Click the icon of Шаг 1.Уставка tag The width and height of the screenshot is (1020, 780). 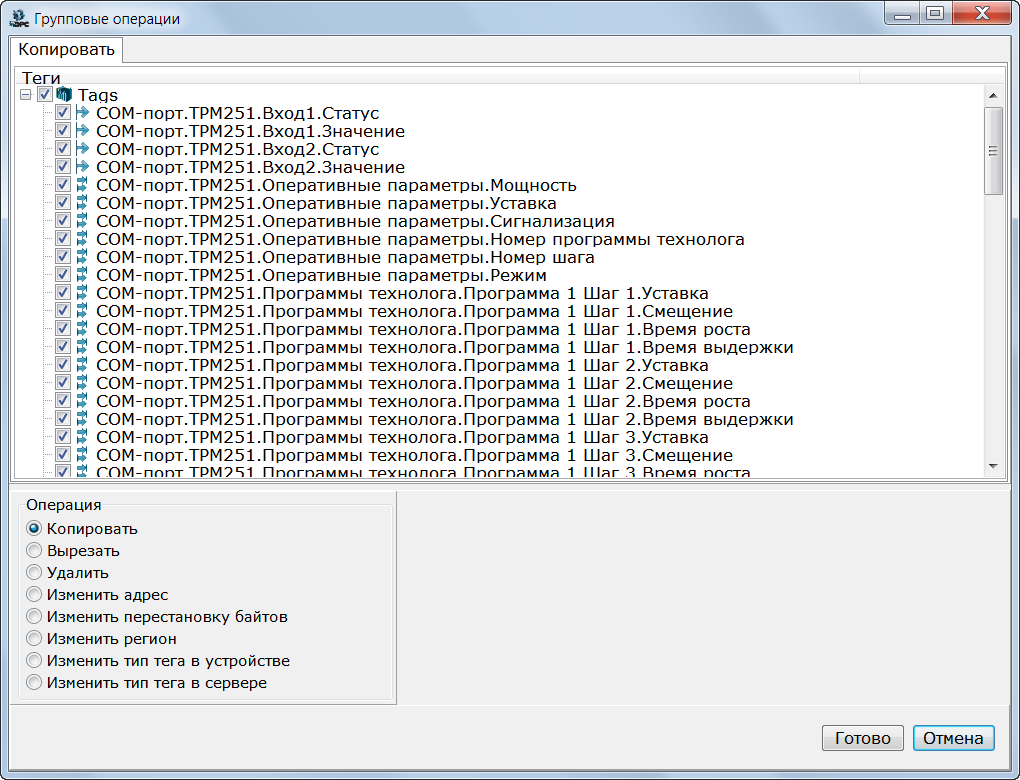82,293
